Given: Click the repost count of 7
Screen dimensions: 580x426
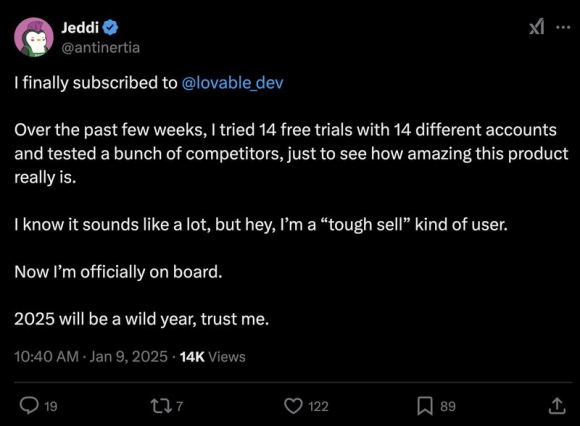Looking at the screenshot, I should (x=179, y=406).
